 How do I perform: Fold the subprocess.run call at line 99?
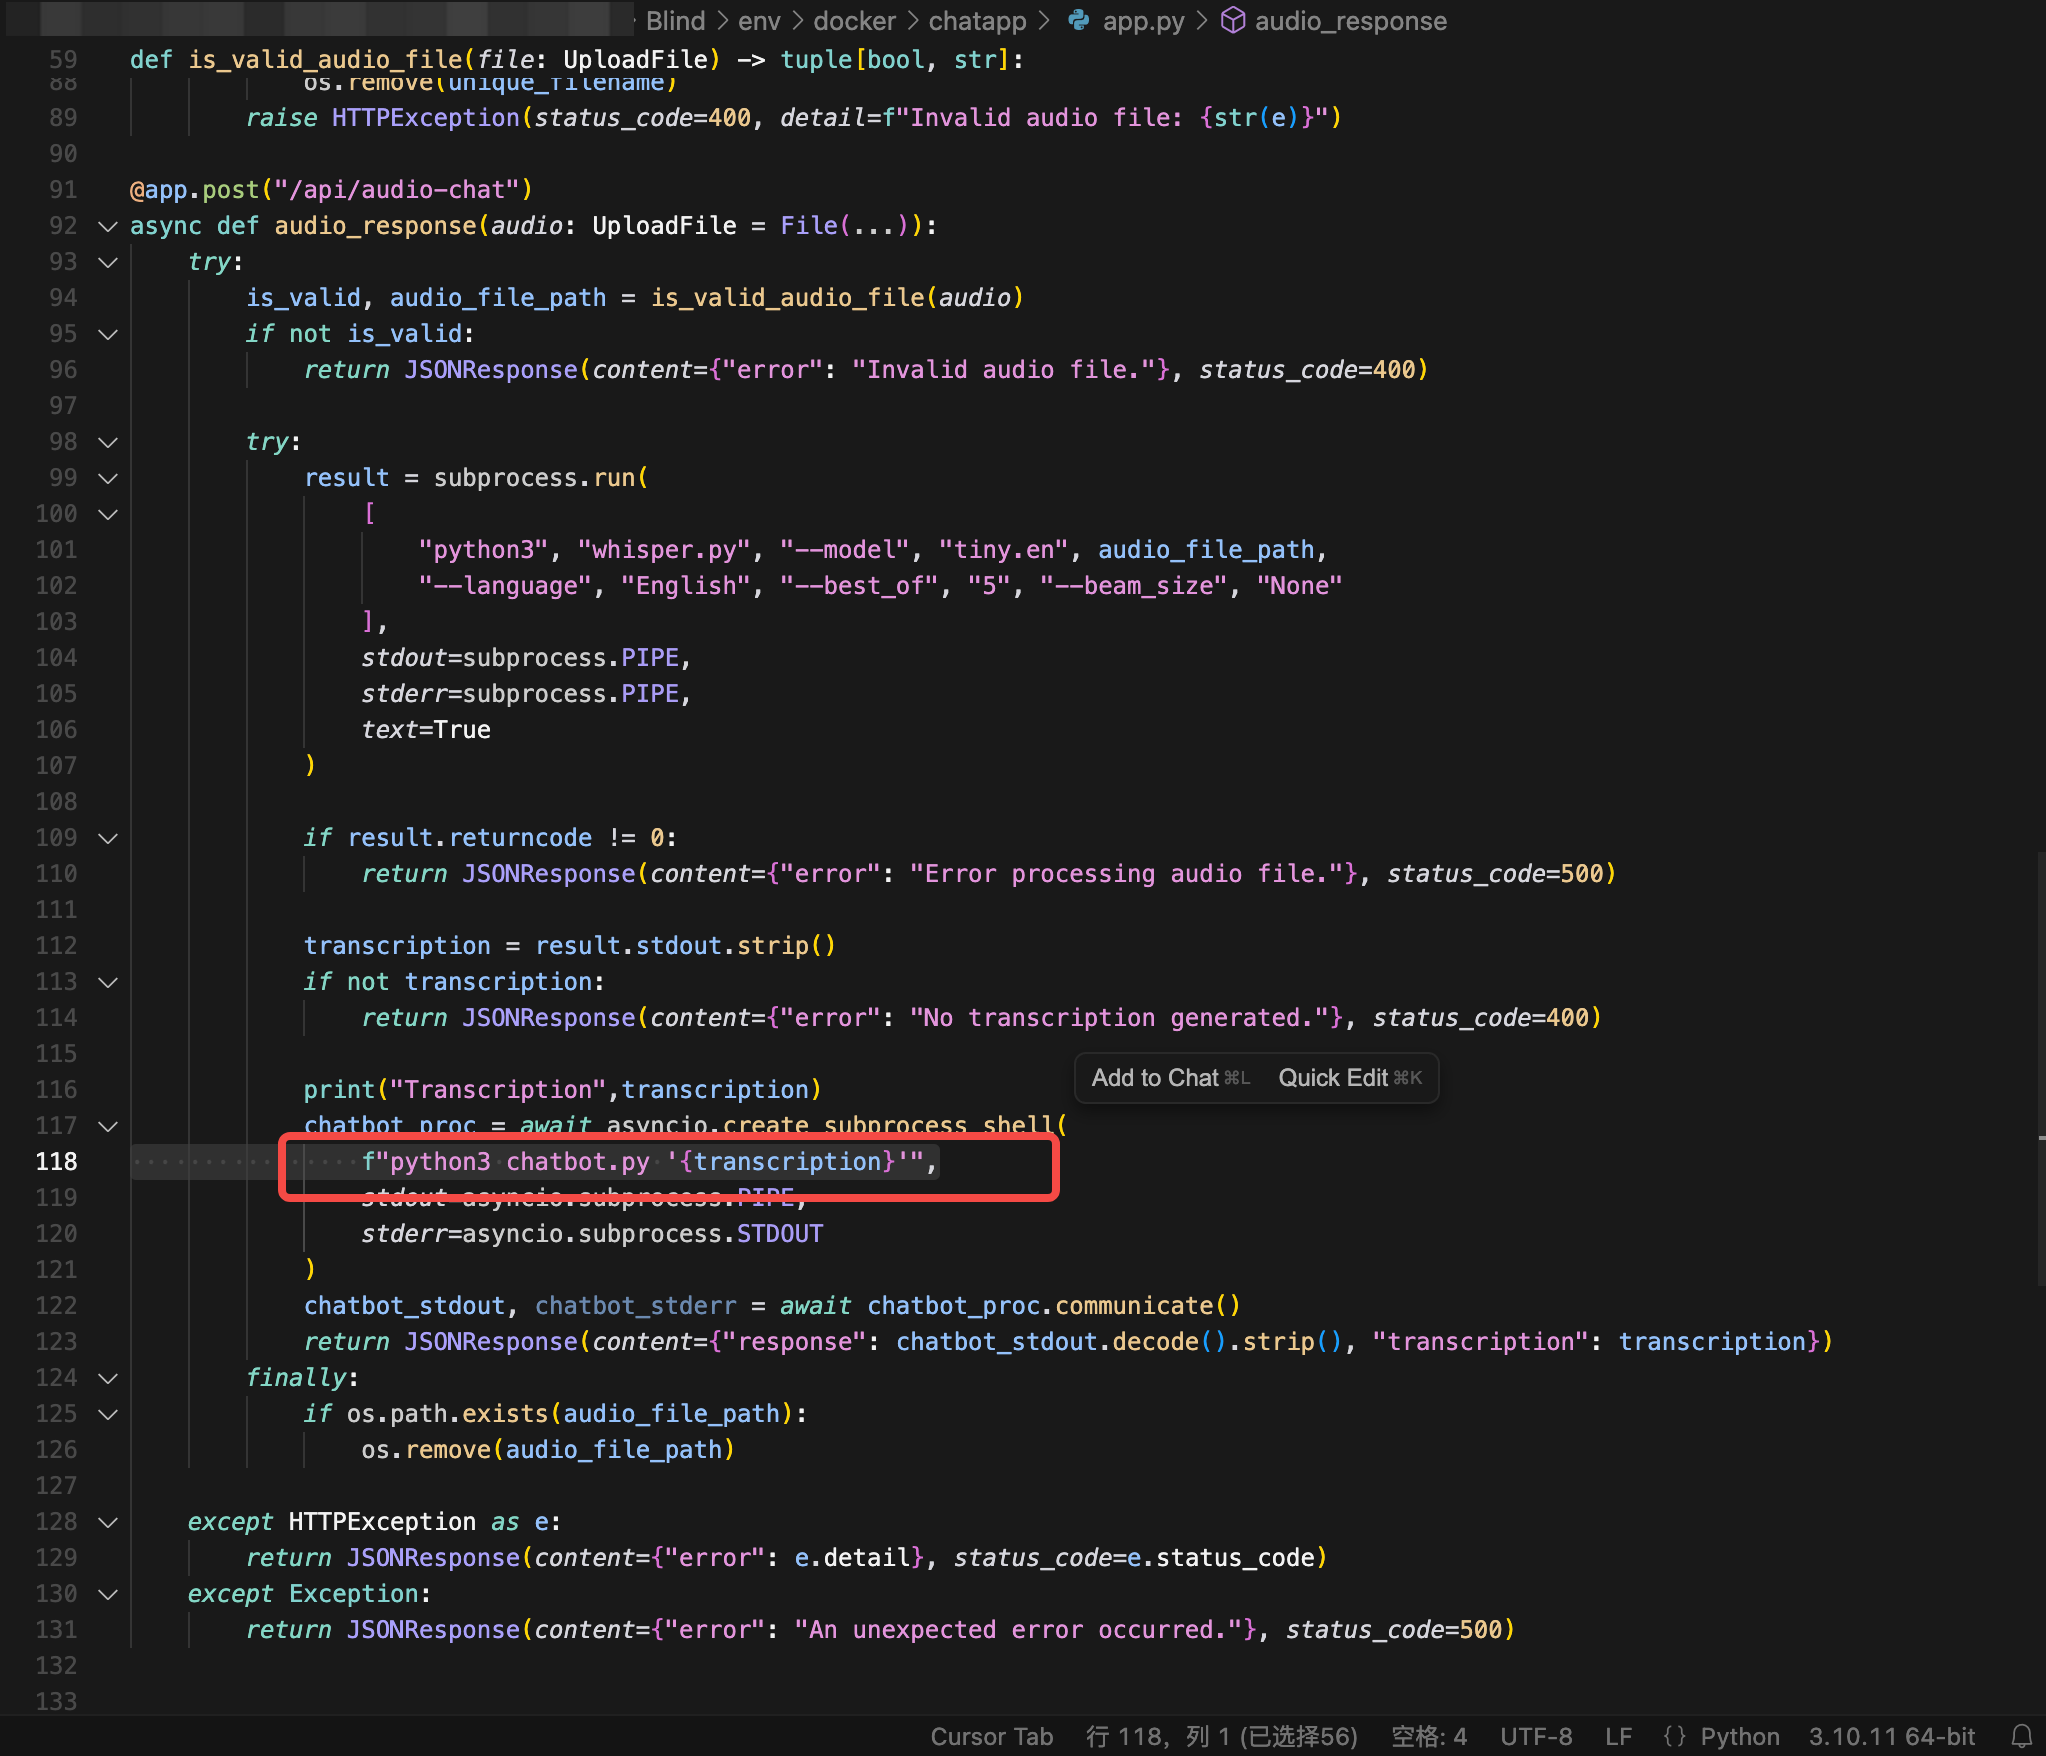point(108,478)
